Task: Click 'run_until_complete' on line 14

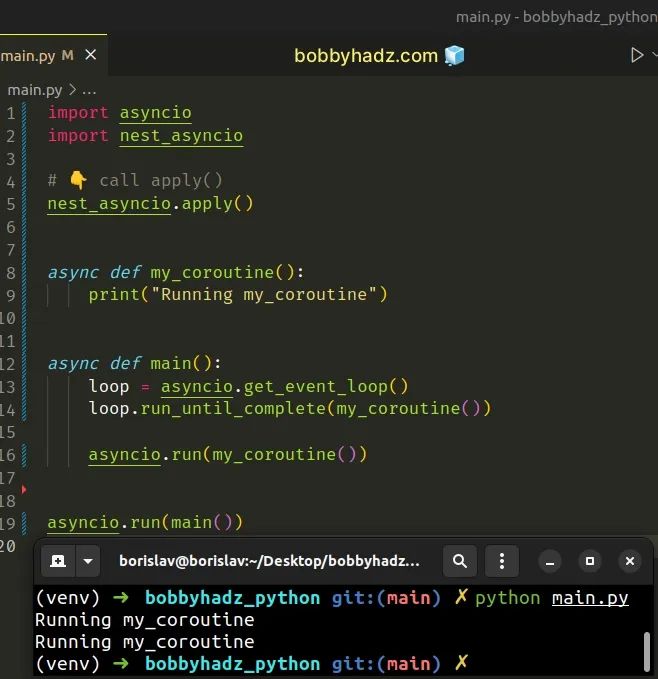Action: [233, 409]
